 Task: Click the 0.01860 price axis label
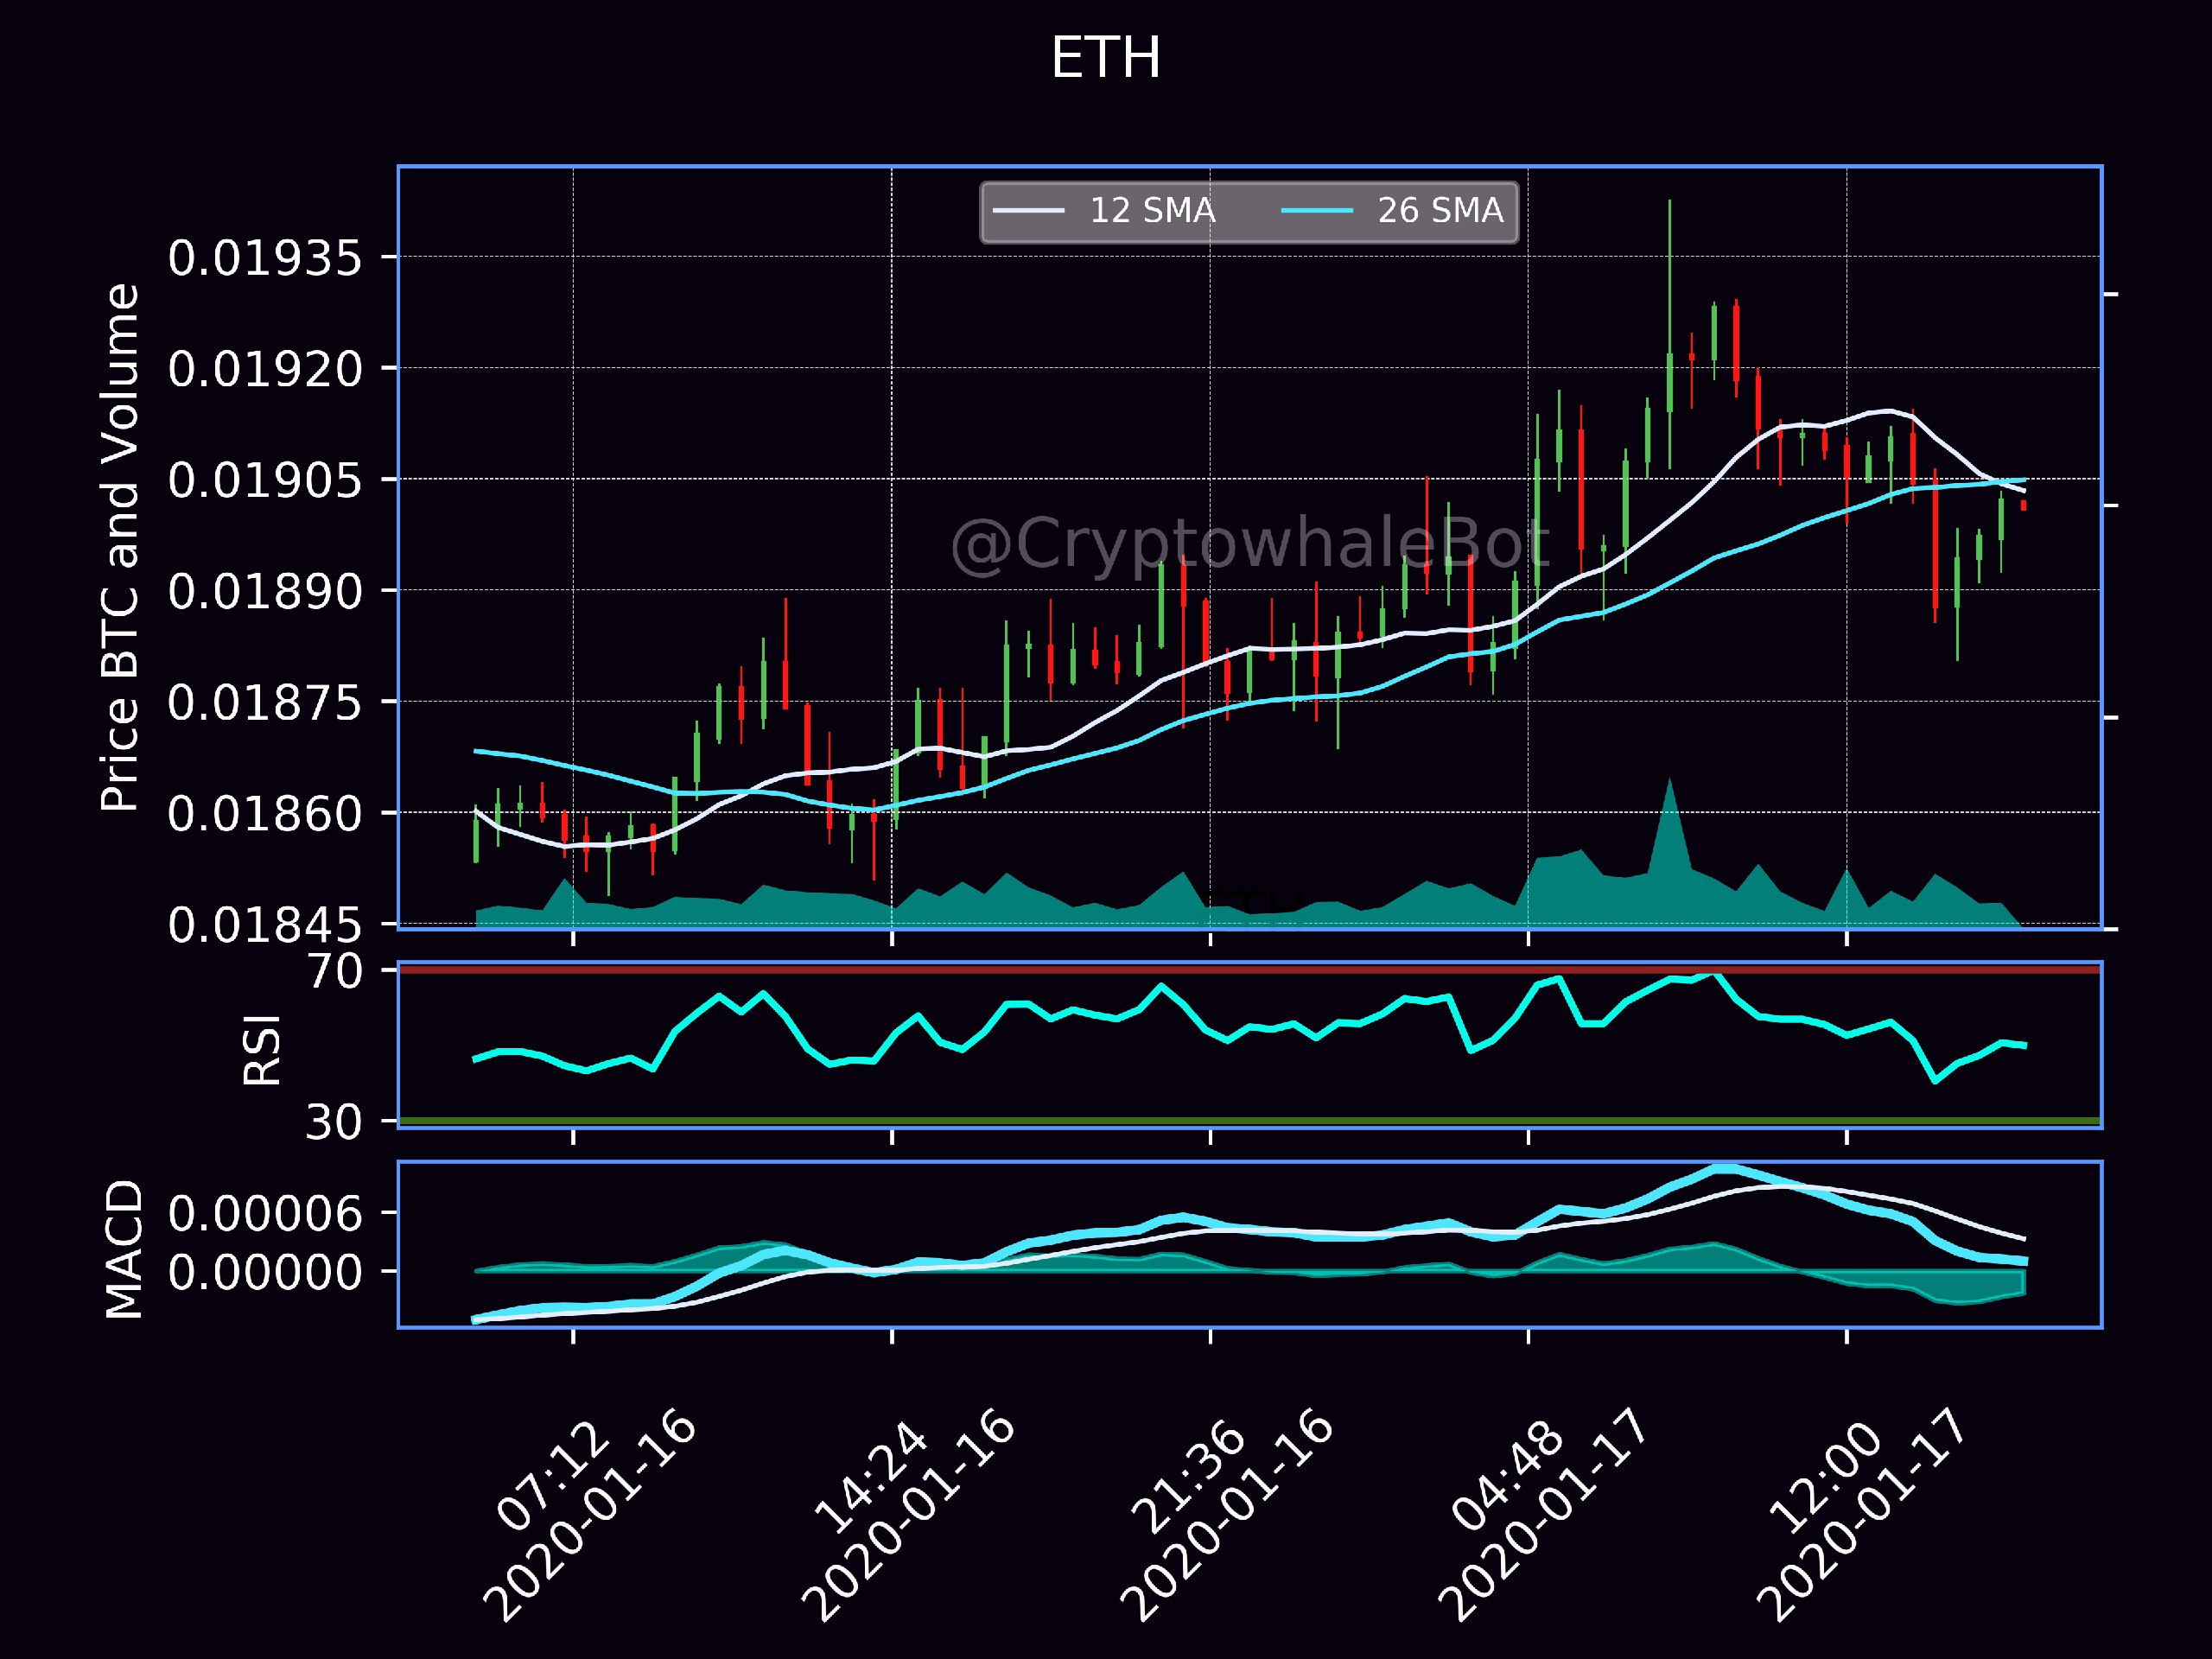click(x=265, y=813)
